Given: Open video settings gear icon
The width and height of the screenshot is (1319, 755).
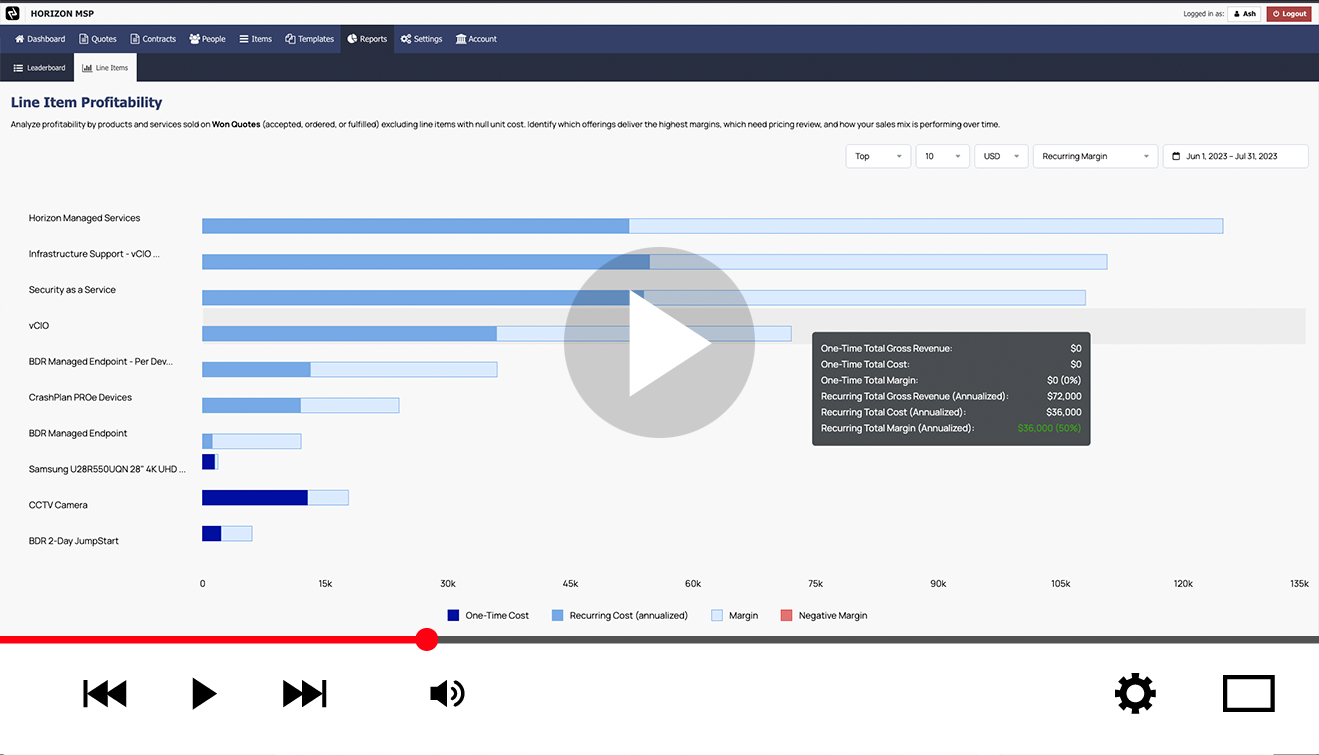Looking at the screenshot, I should [x=1135, y=693].
